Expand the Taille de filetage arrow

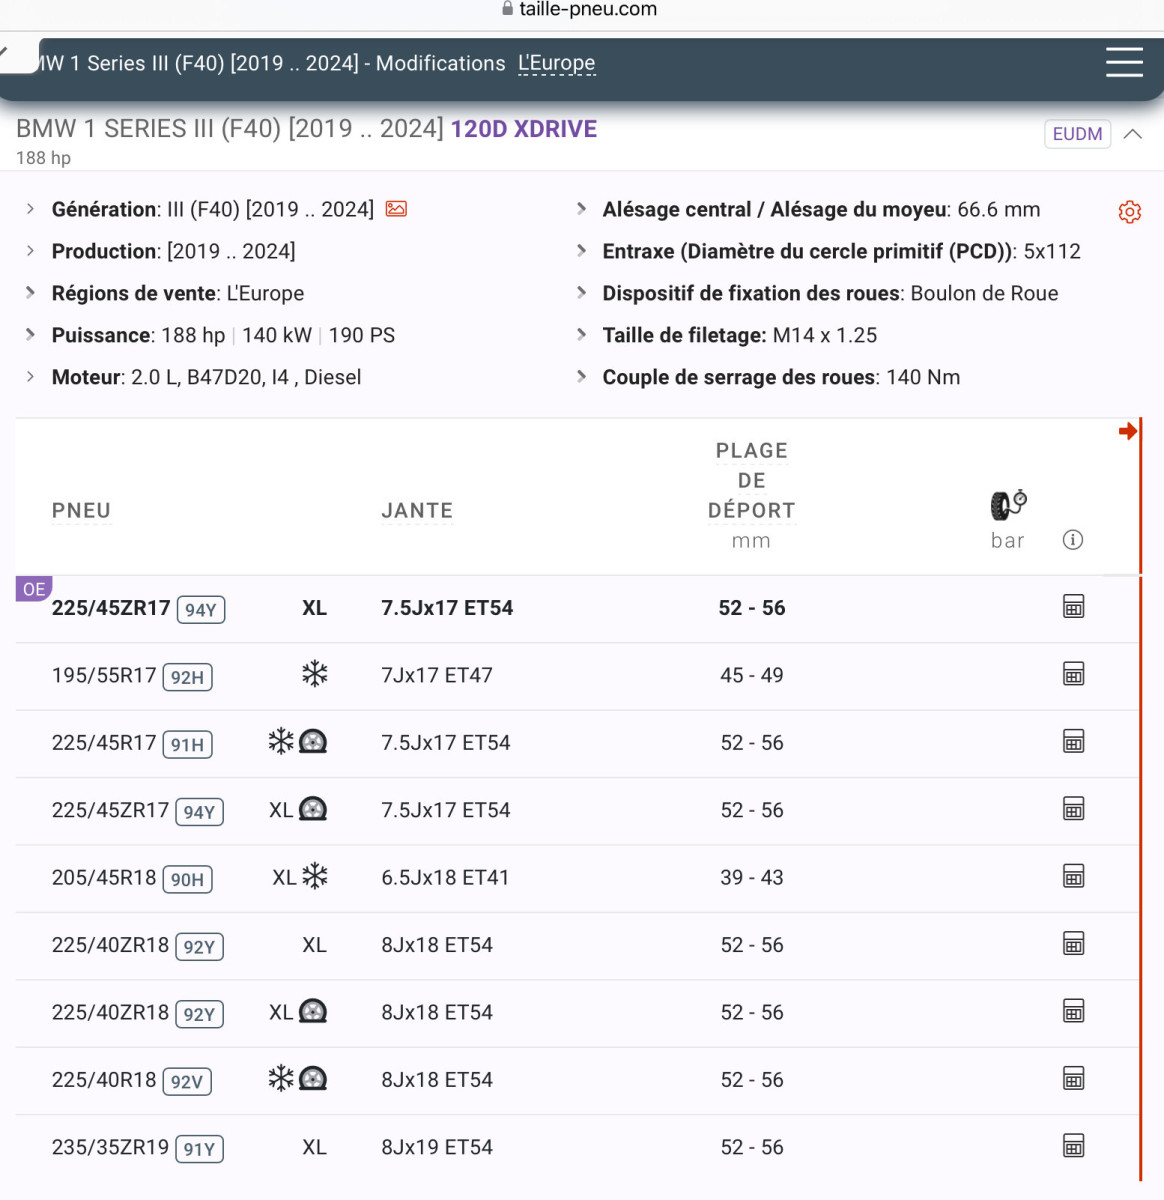(x=581, y=335)
